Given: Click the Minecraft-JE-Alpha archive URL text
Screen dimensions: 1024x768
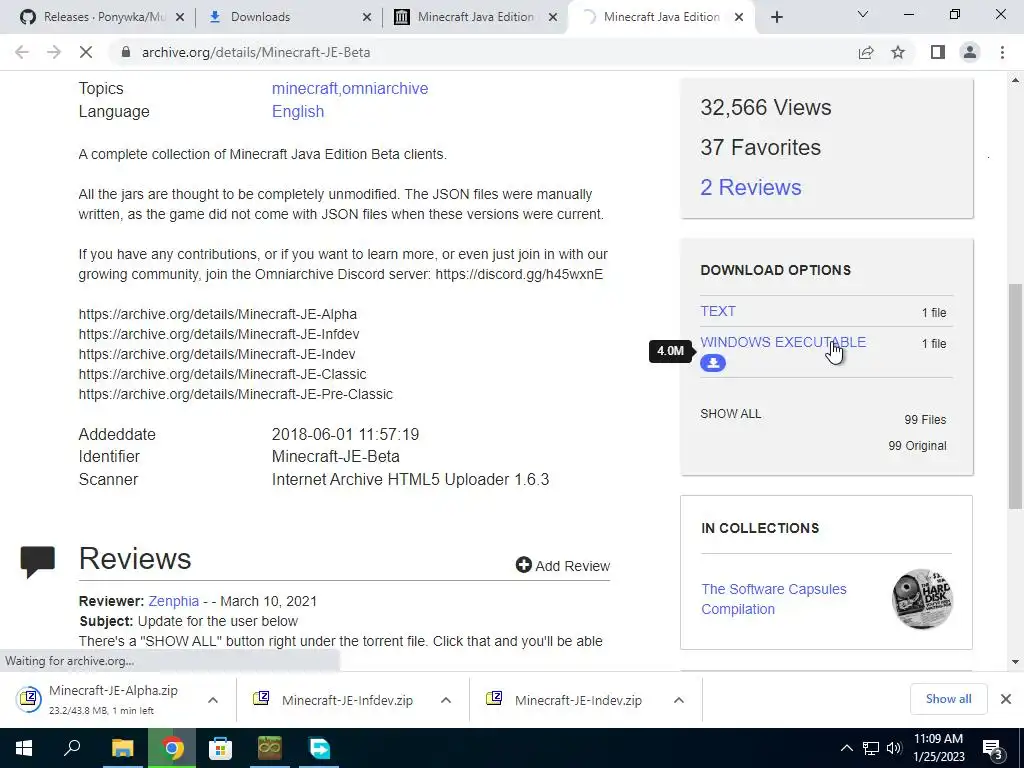Looking at the screenshot, I should (x=217, y=314).
